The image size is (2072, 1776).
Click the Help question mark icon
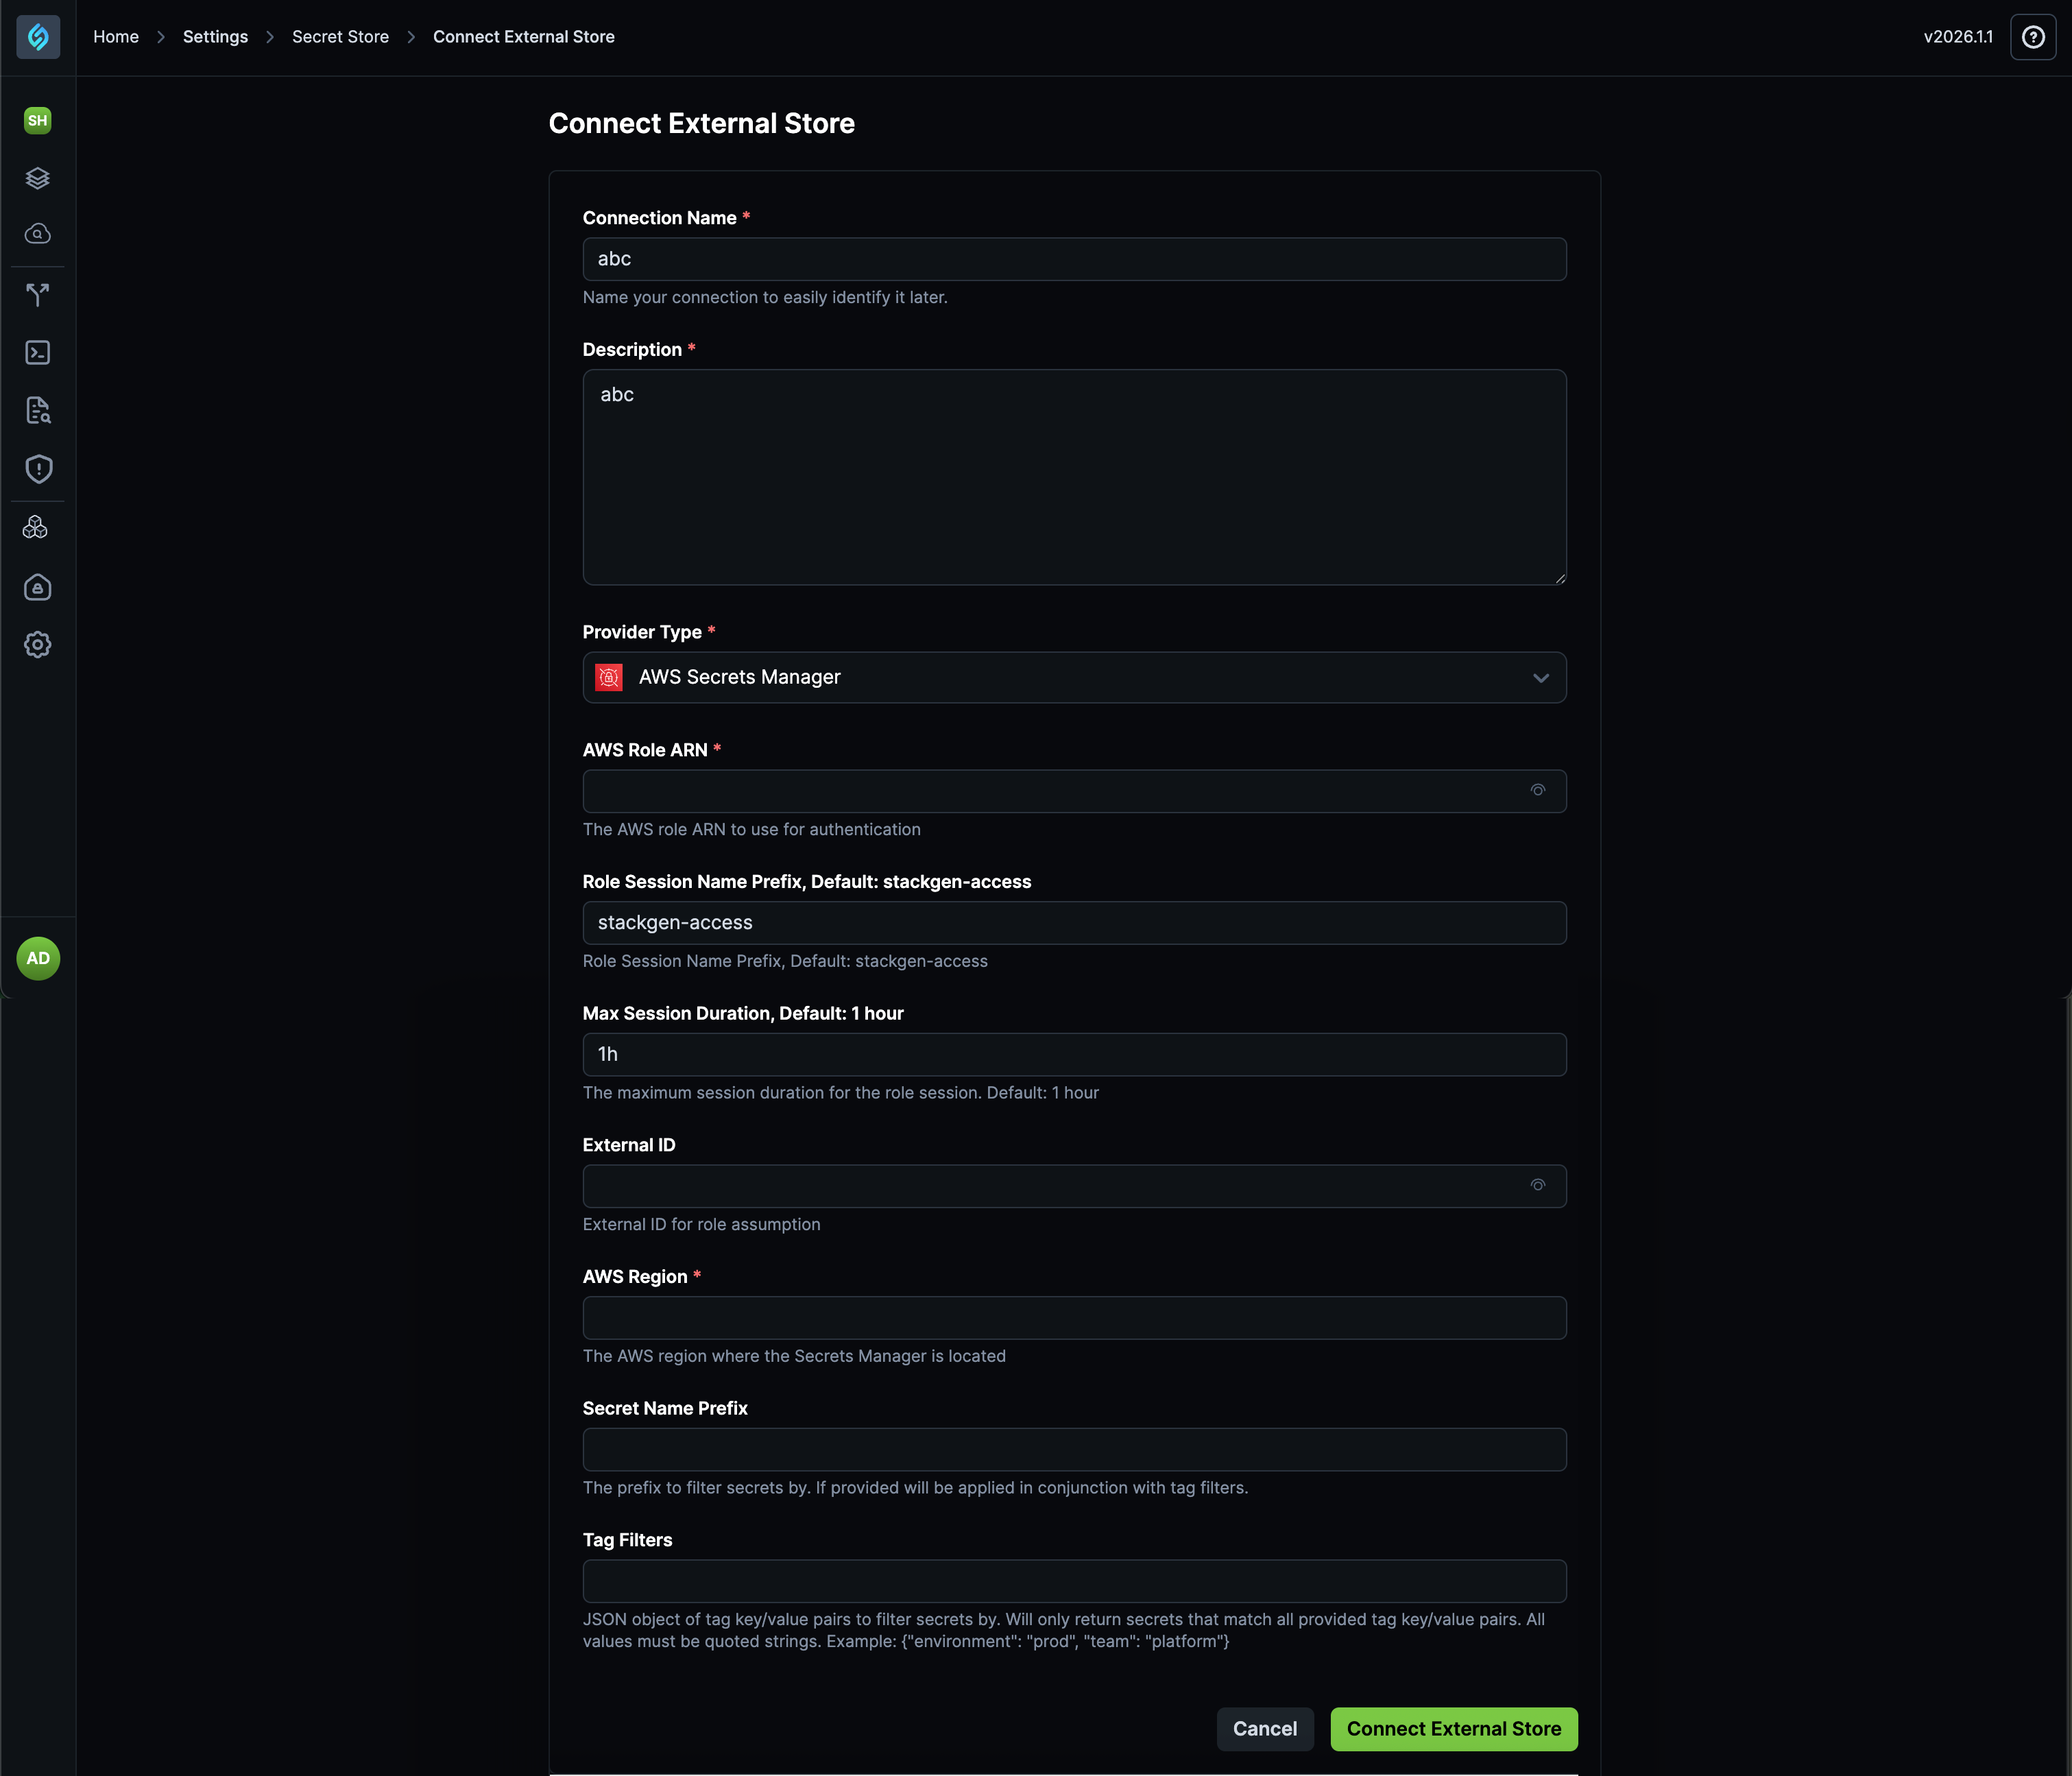tap(2034, 37)
